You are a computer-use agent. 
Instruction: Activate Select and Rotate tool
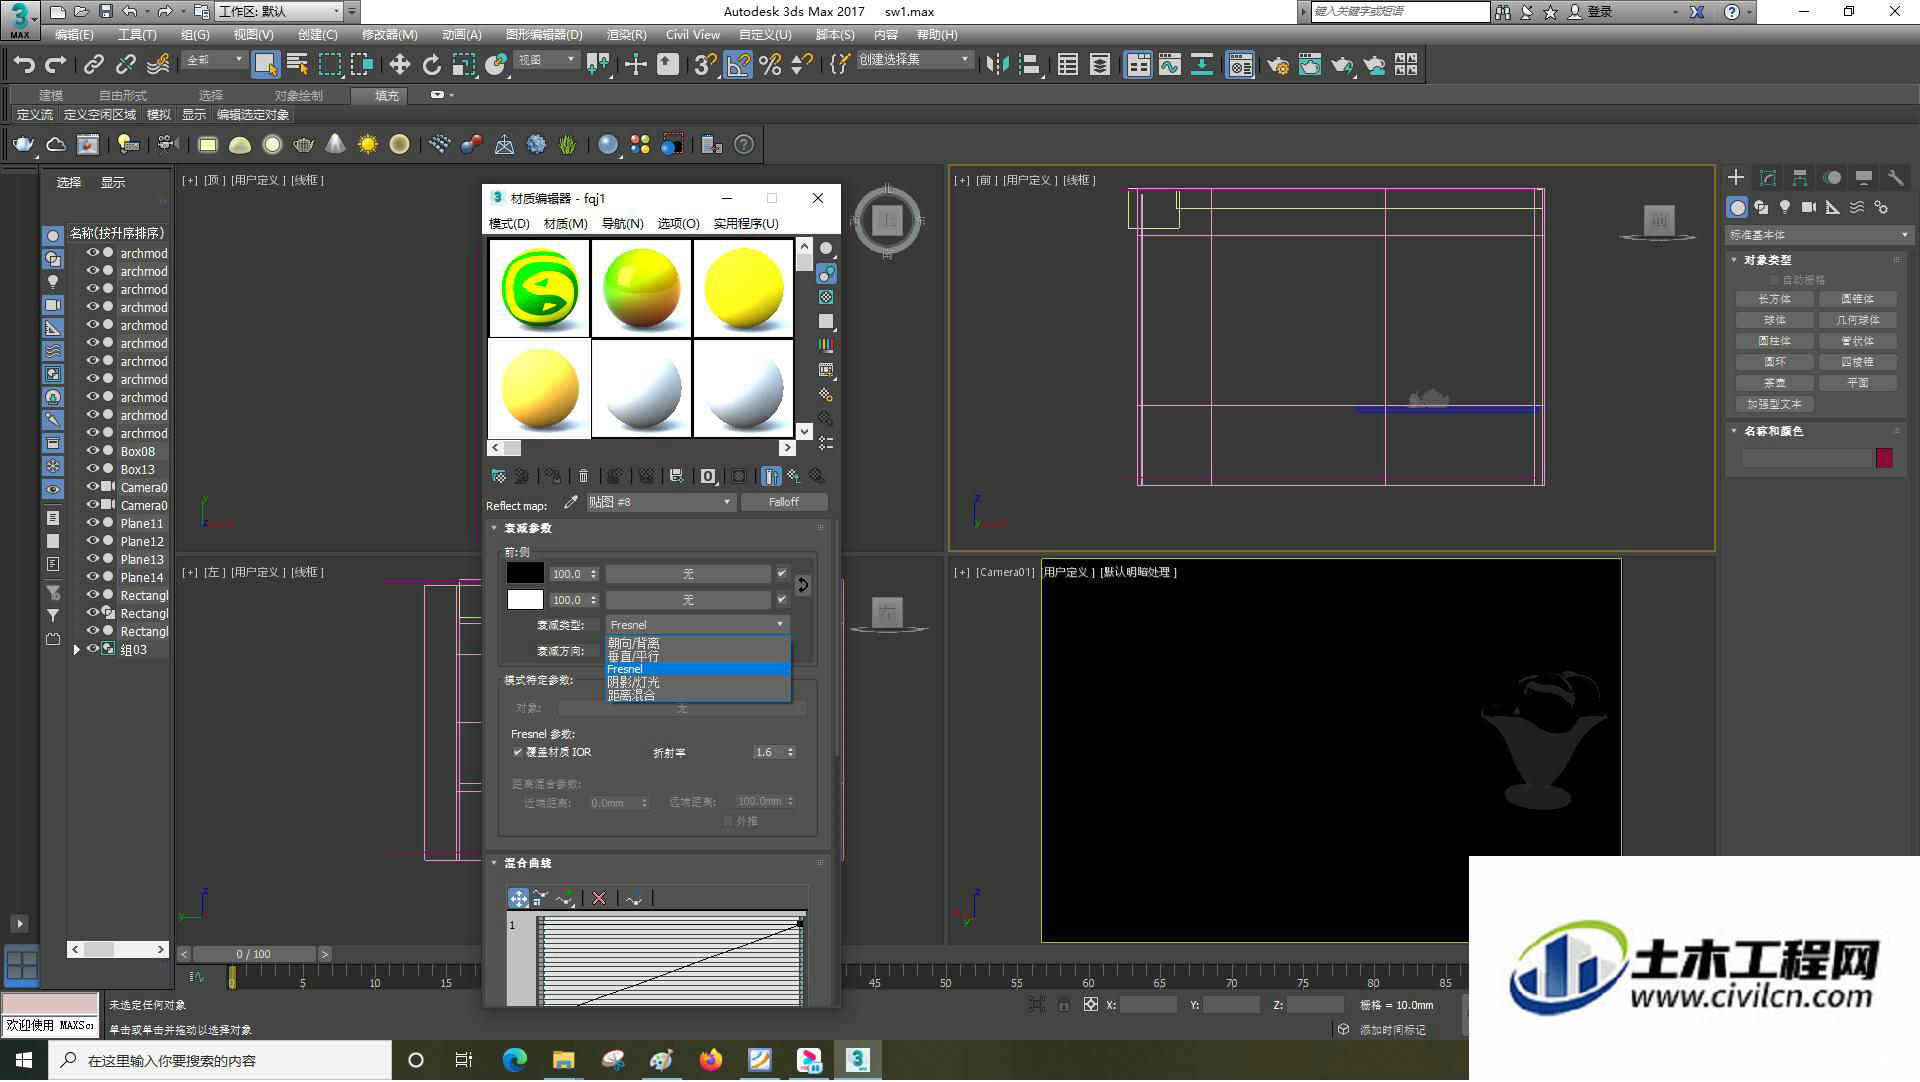(431, 65)
